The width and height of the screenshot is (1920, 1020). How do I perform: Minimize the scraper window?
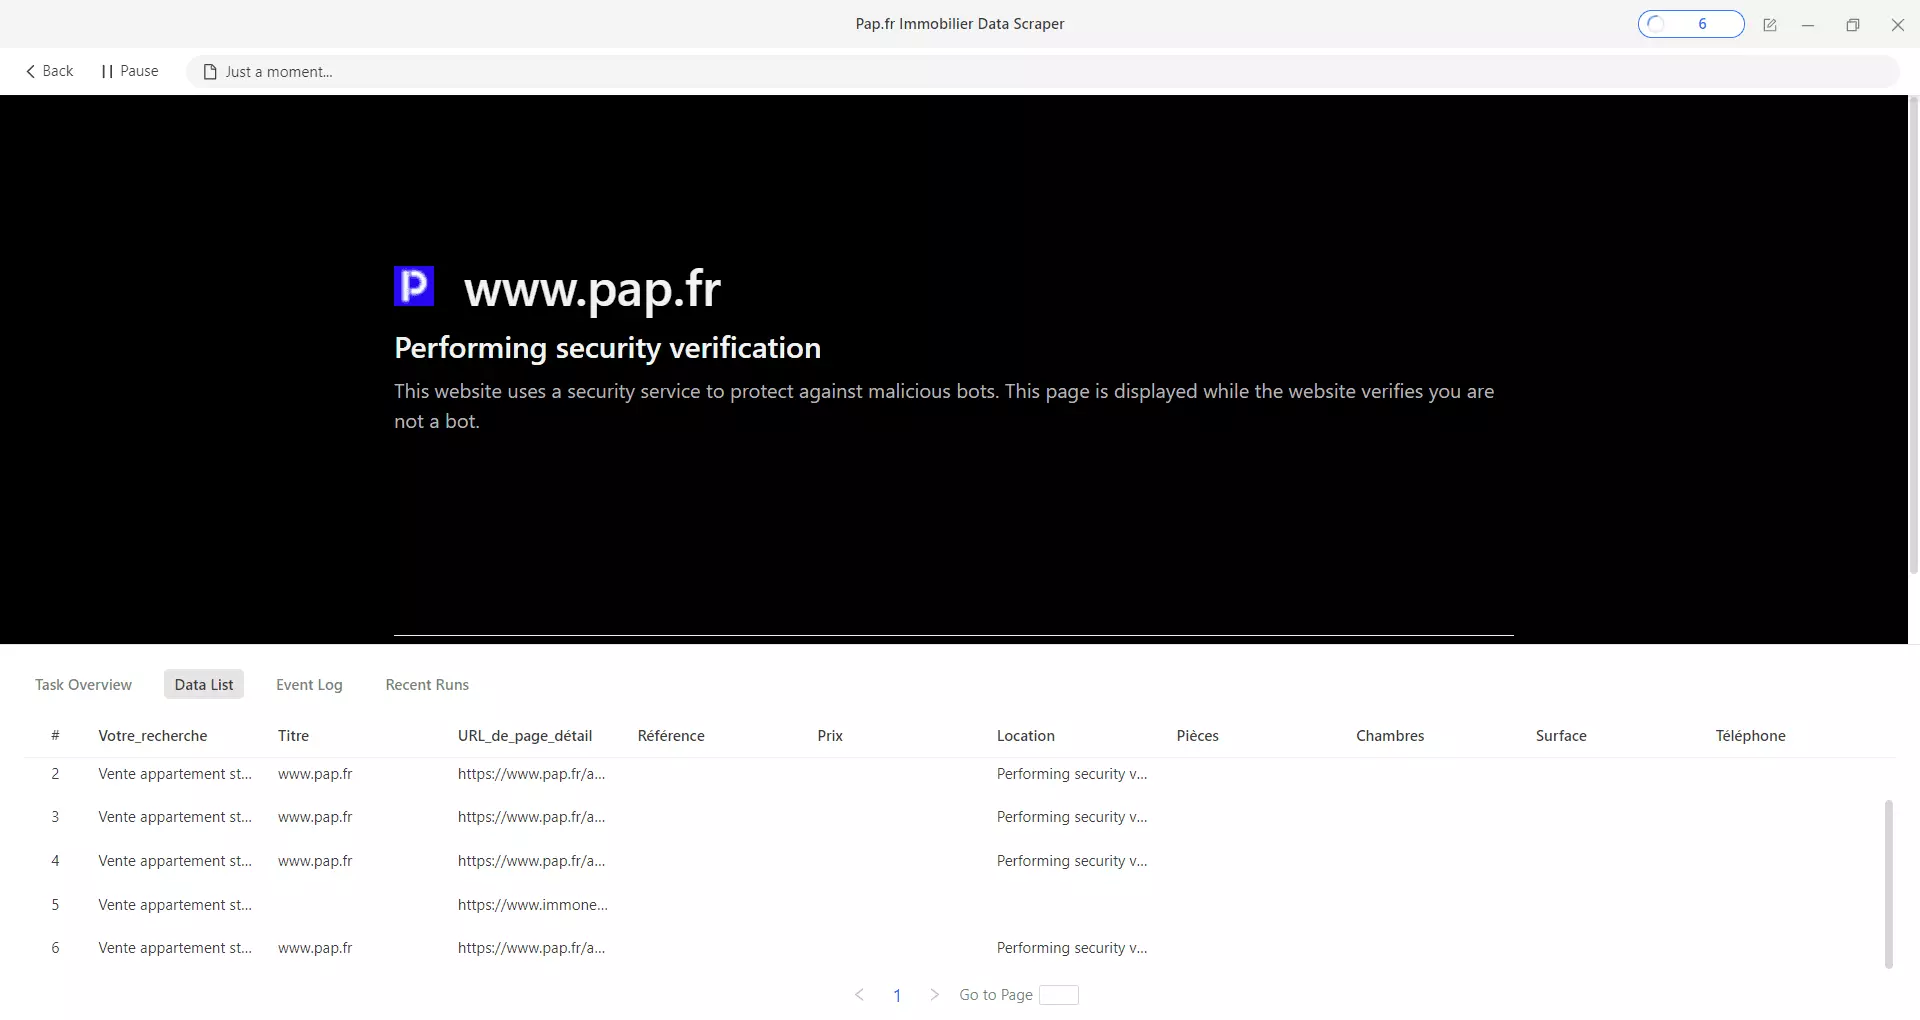click(x=1808, y=25)
